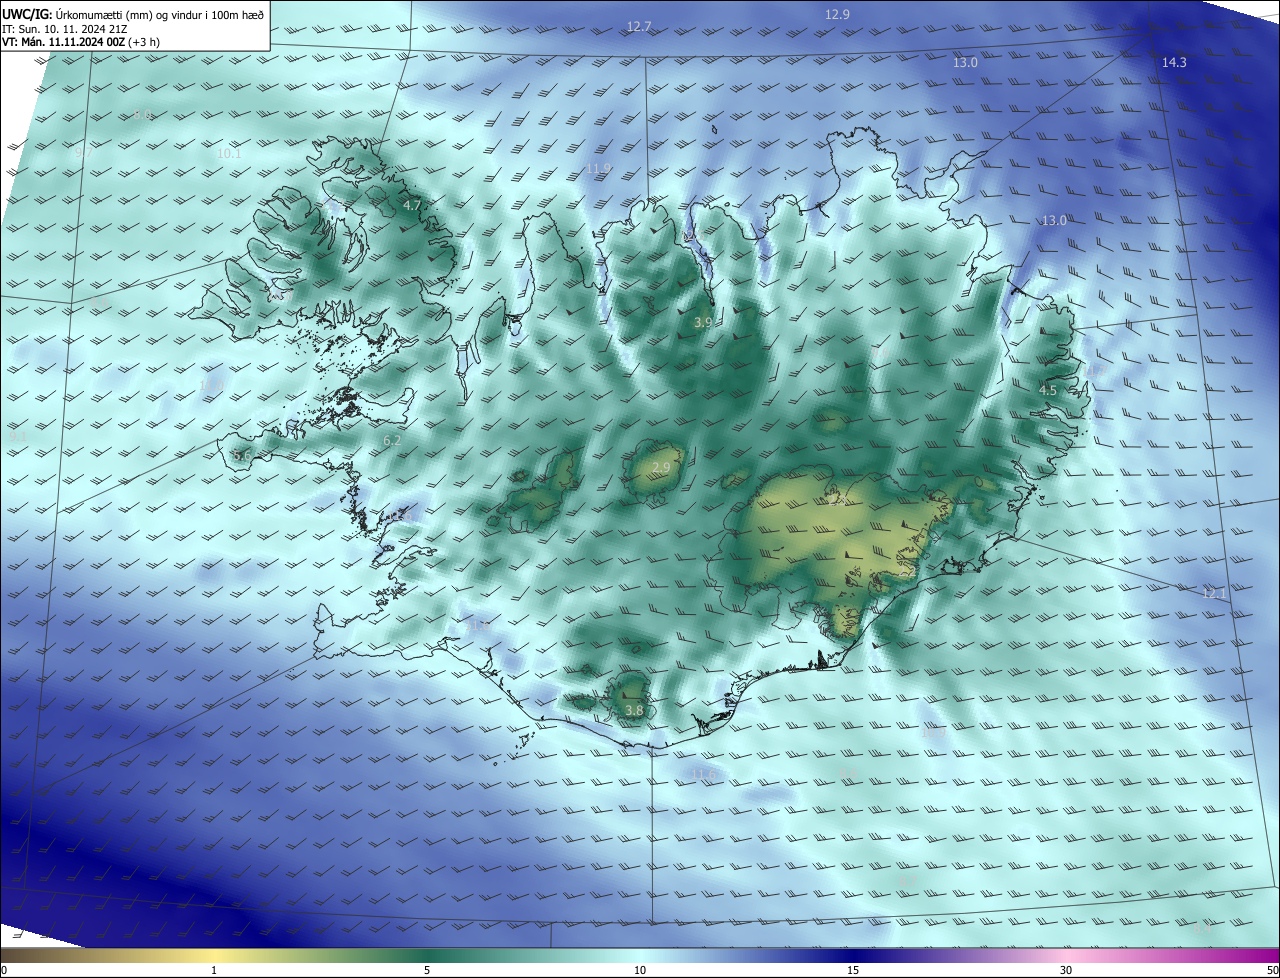
Task: Click the 4.5 value in east Iceland
Action: (x=1047, y=390)
